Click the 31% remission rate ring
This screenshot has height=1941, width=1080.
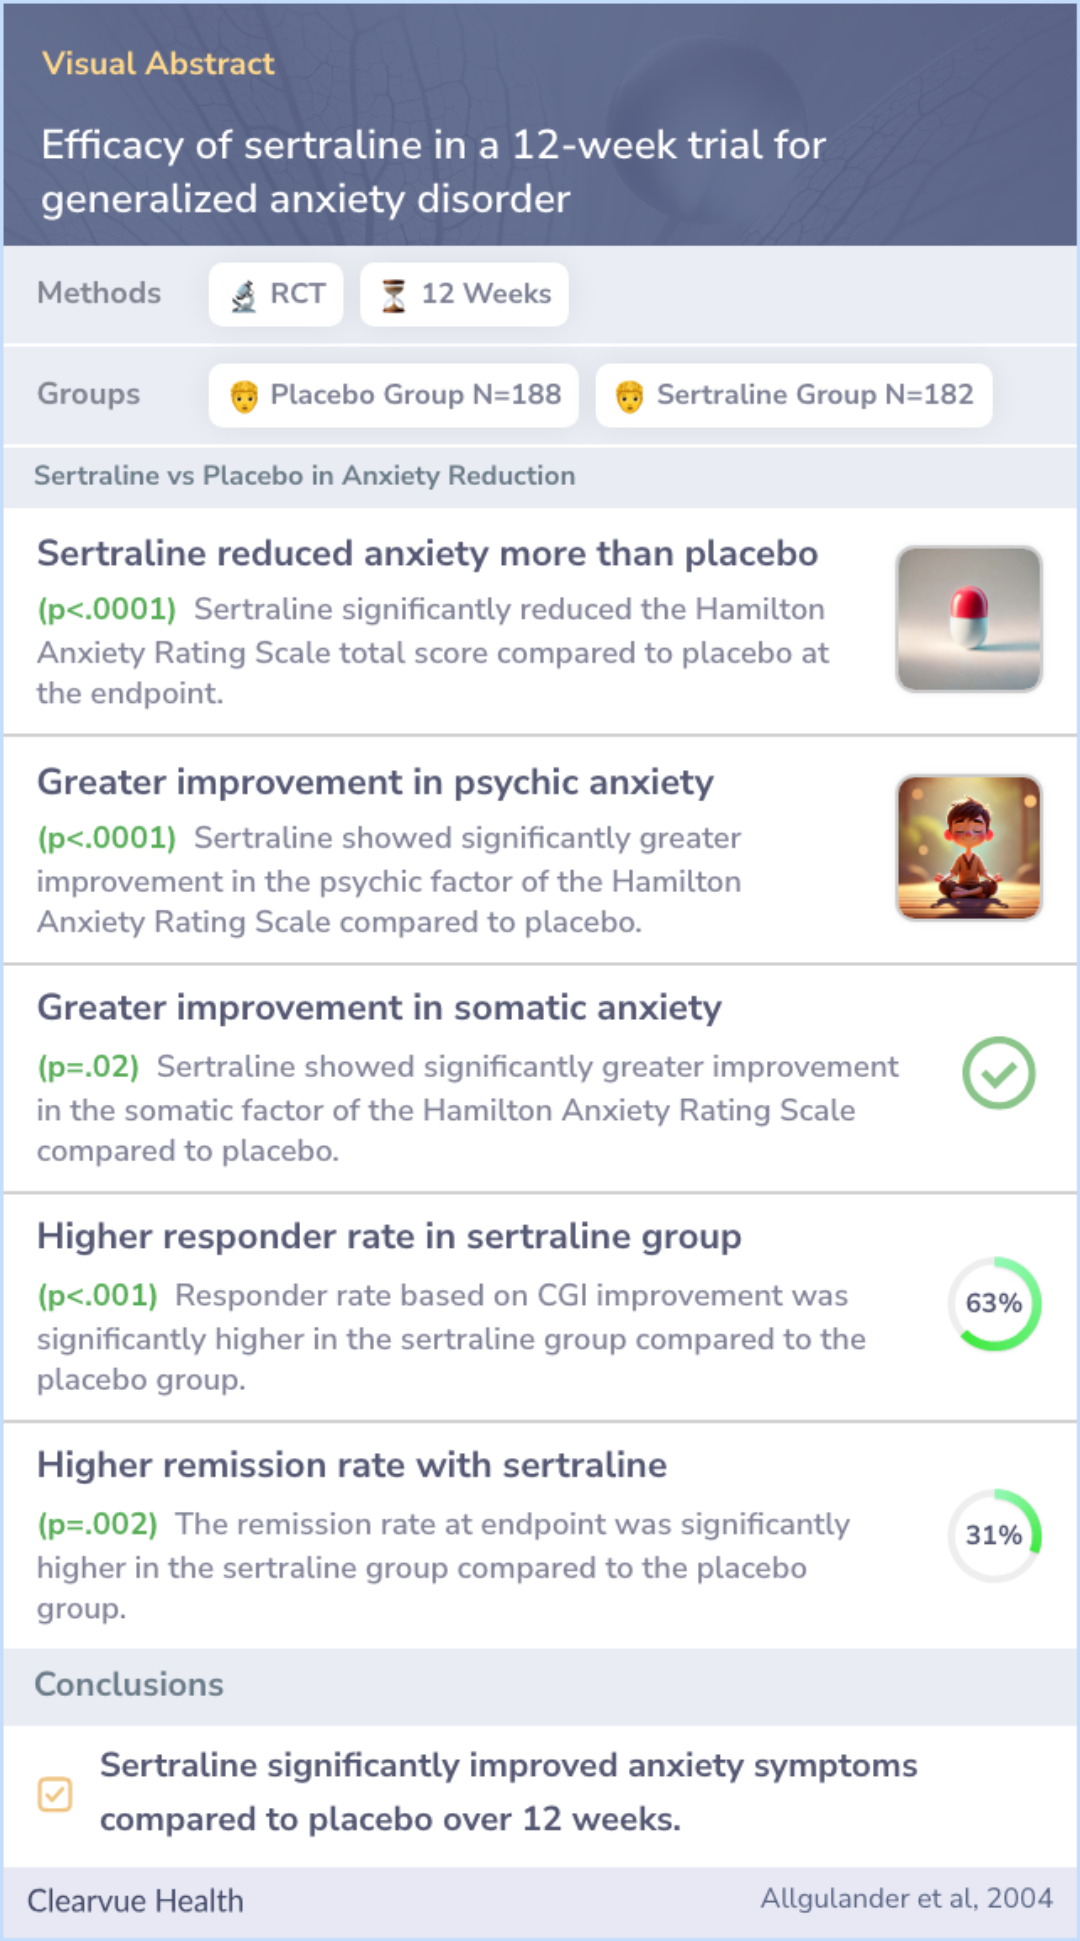(995, 1536)
